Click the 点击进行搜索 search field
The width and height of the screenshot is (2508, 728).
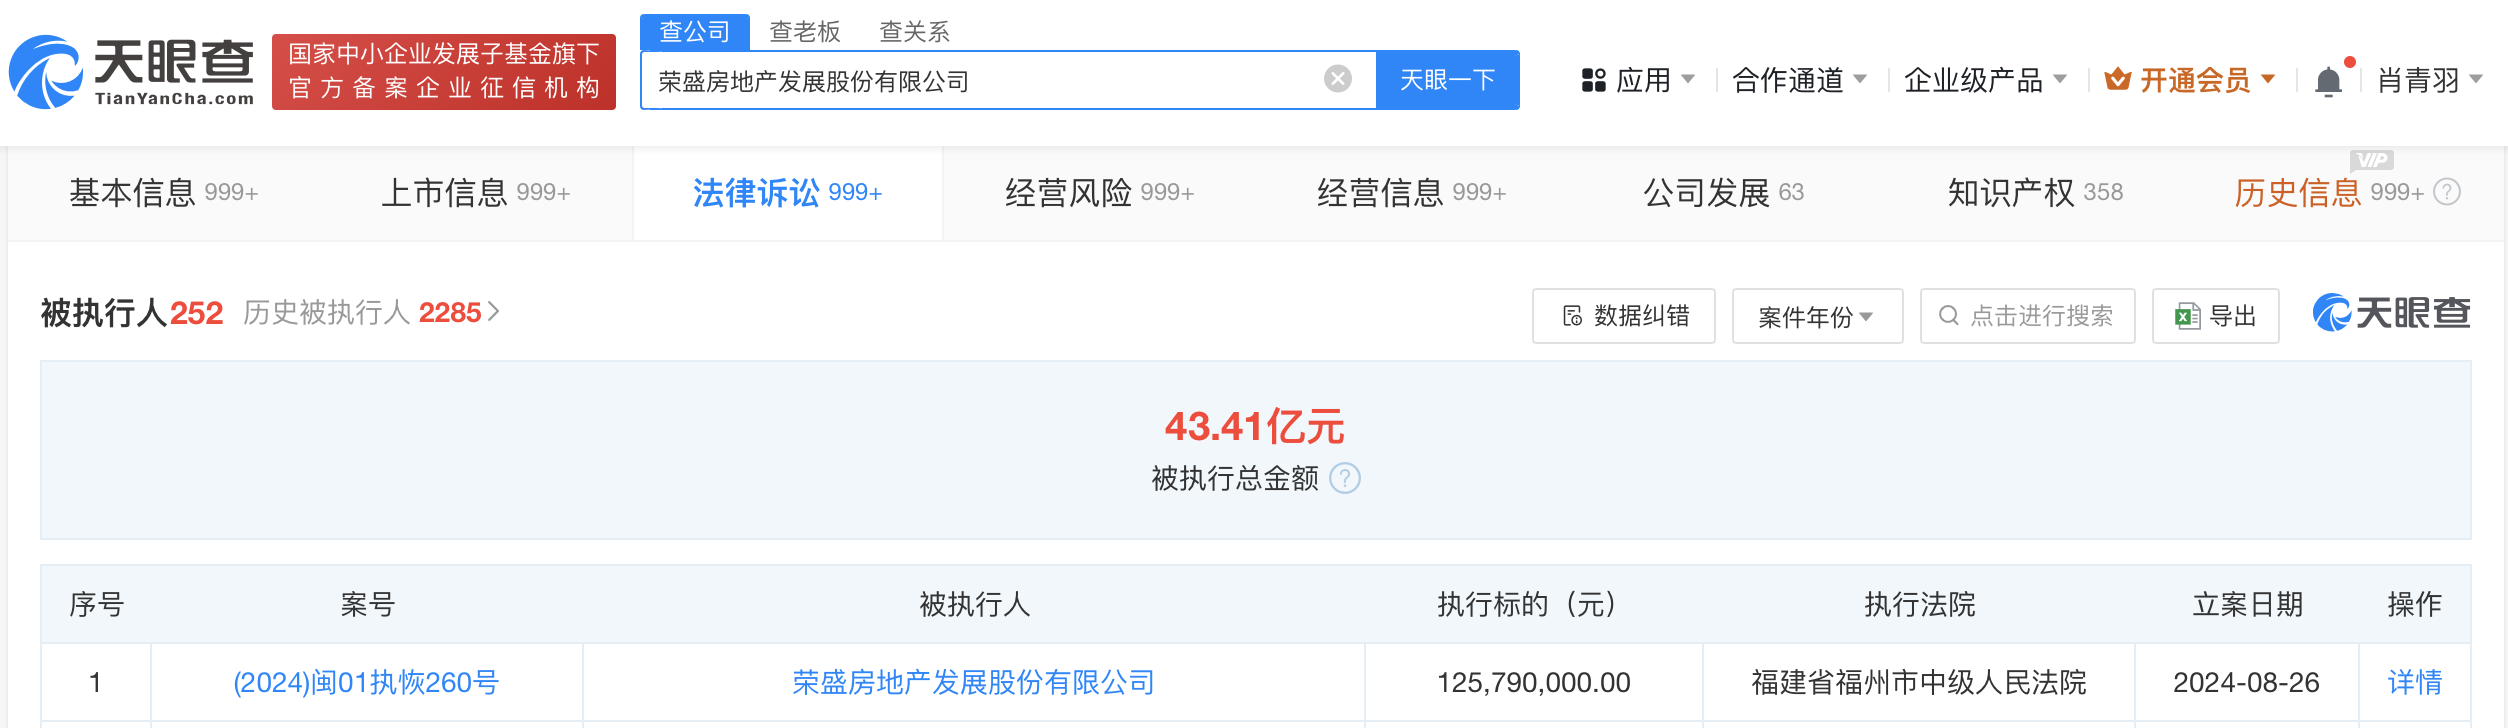point(2027,316)
